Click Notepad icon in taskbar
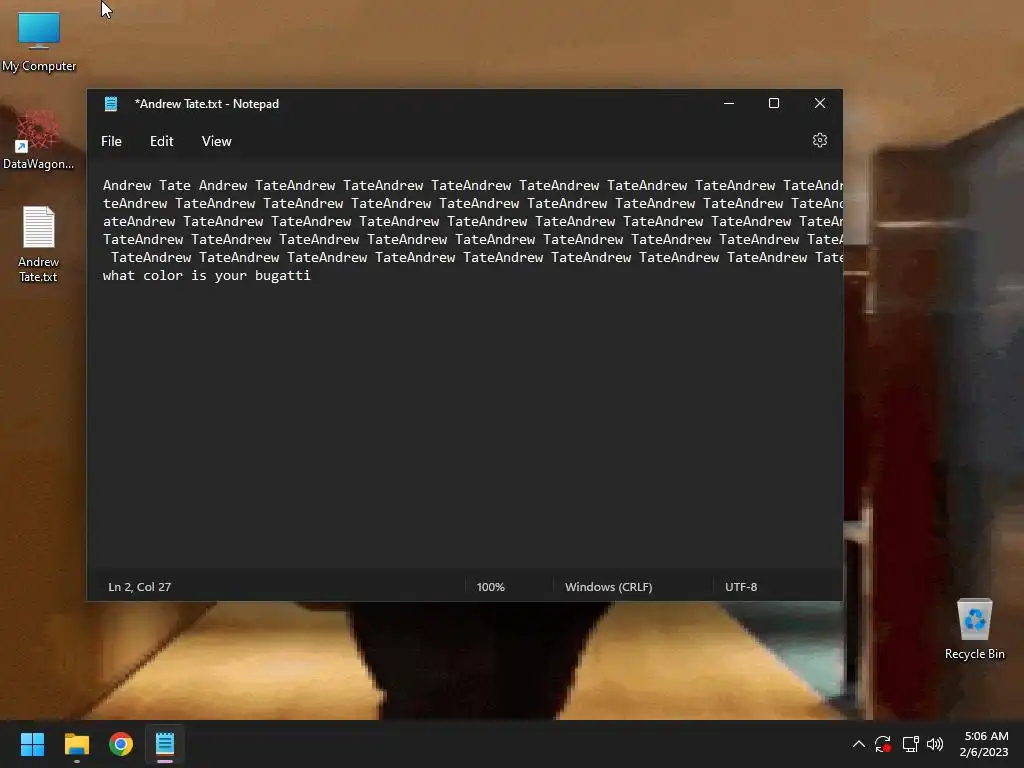 [165, 744]
